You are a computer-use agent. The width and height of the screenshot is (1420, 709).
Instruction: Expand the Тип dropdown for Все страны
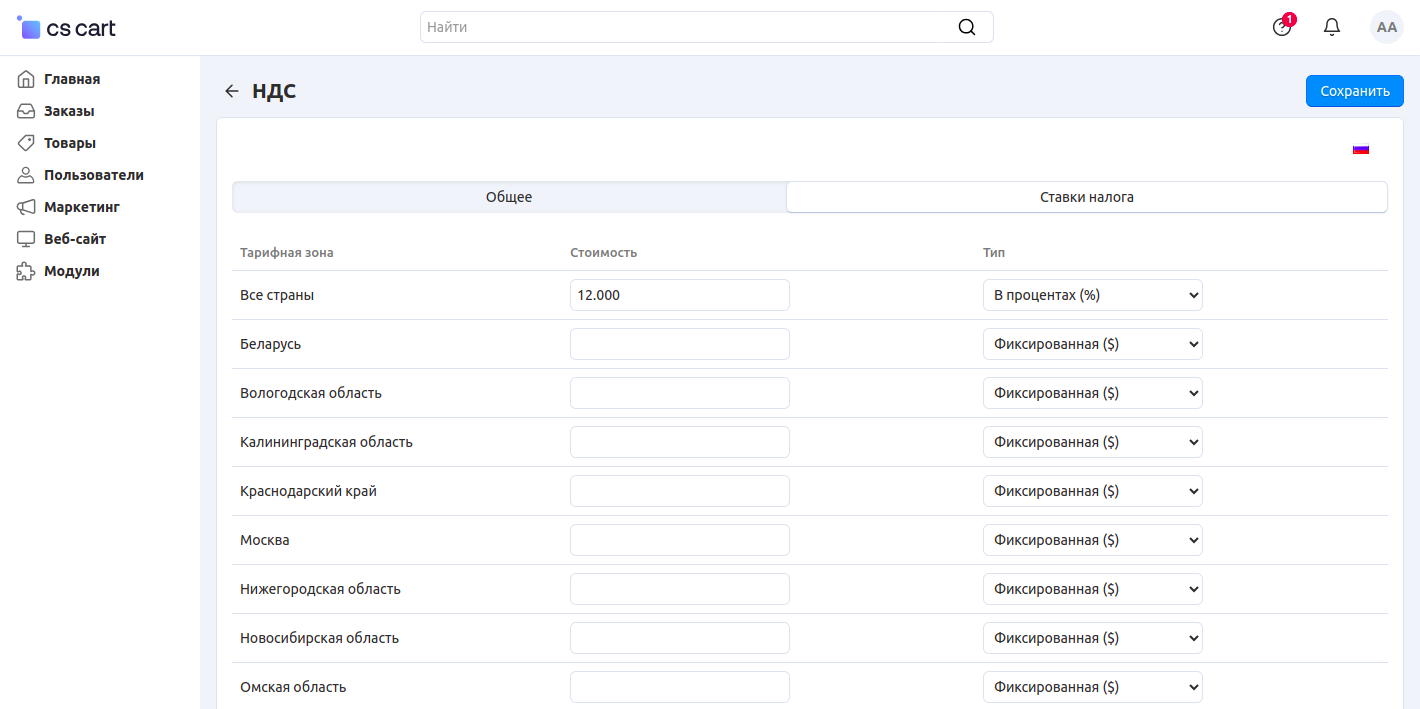coord(1092,295)
